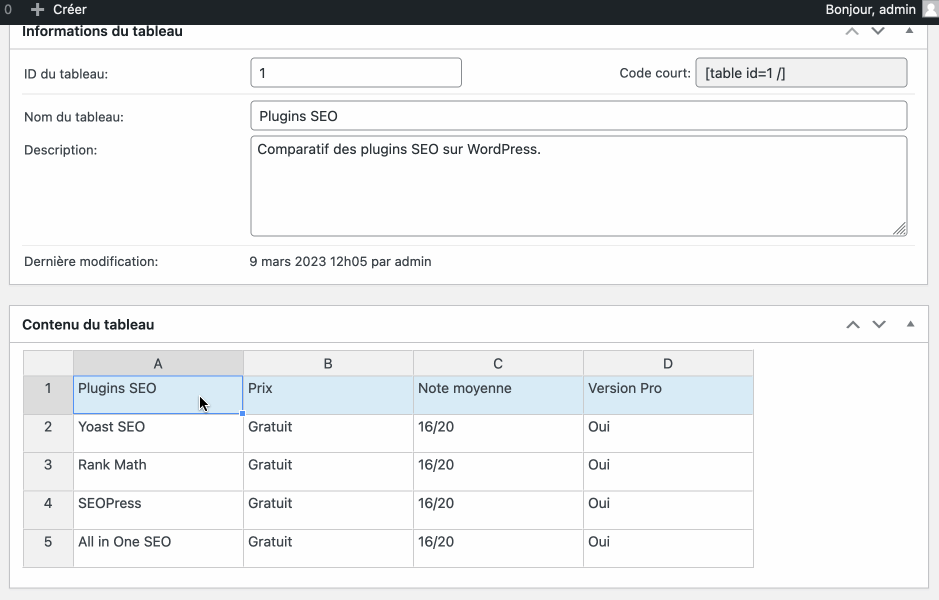Click the Description textarea resize handle
Screen dimensions: 939x600
tap(899, 229)
